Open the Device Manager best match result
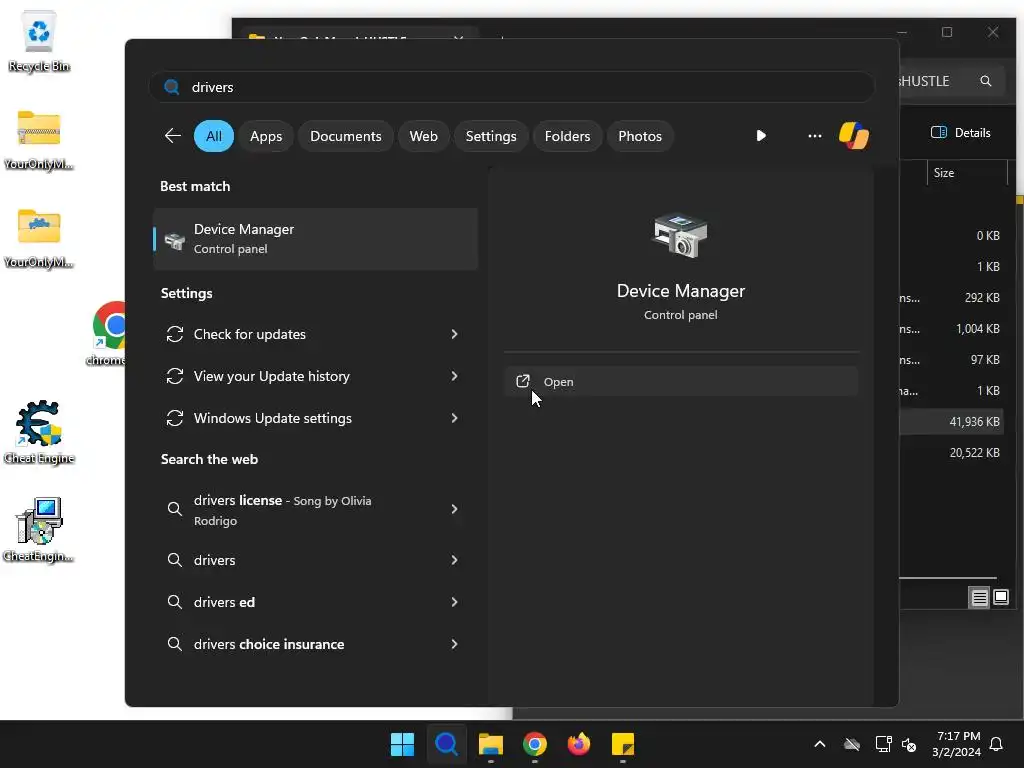This screenshot has height=768, width=1024. (x=315, y=239)
